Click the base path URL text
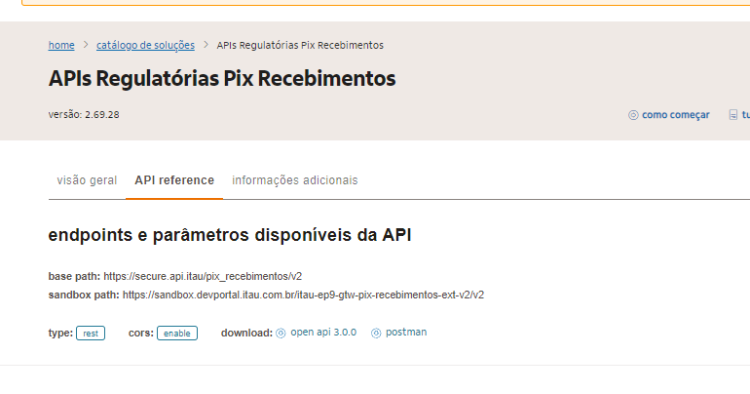 (203, 277)
